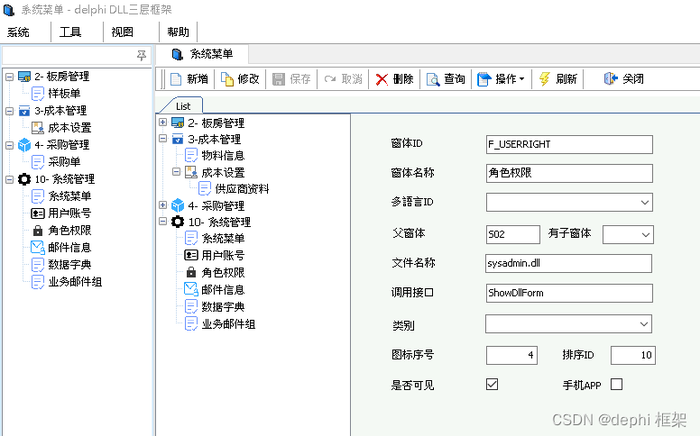Open the 多语言ID dropdown
This screenshot has width=700, height=436.
click(644, 203)
